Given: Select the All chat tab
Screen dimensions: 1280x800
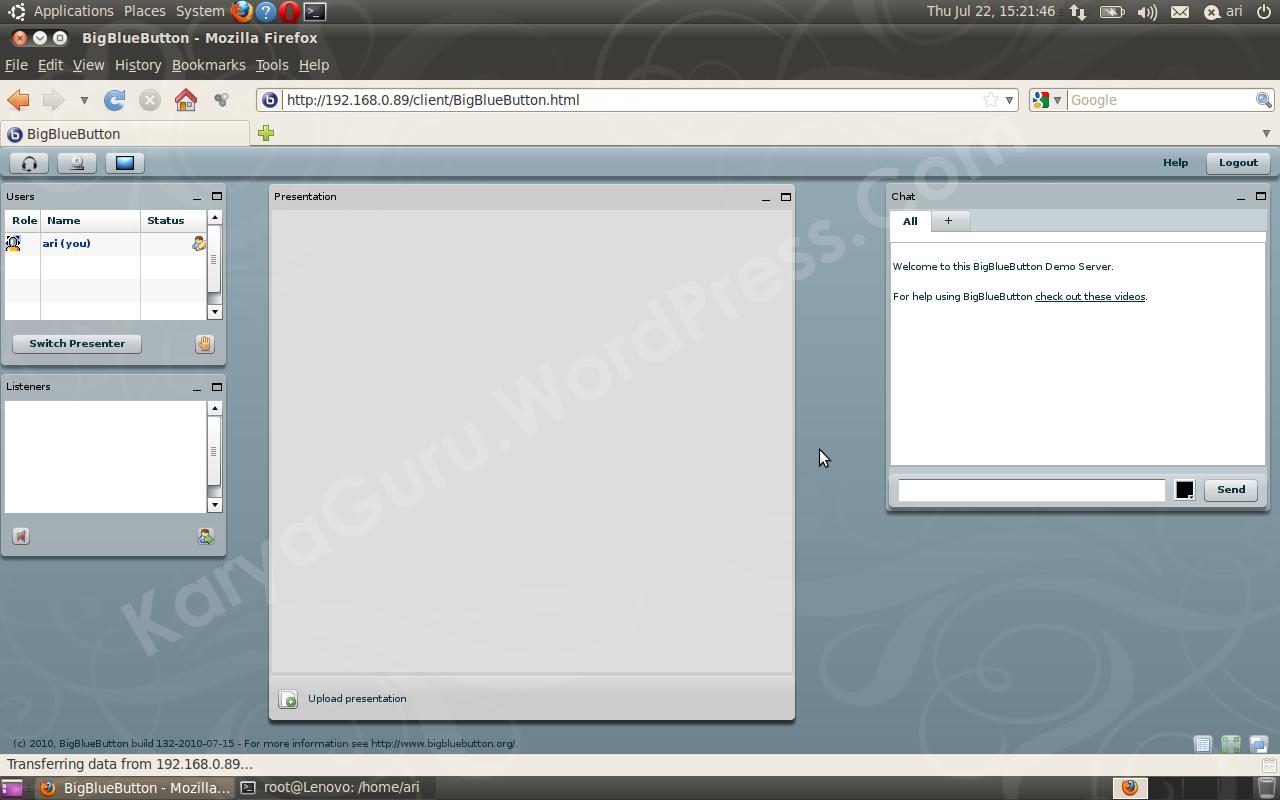Looking at the screenshot, I should [910, 221].
